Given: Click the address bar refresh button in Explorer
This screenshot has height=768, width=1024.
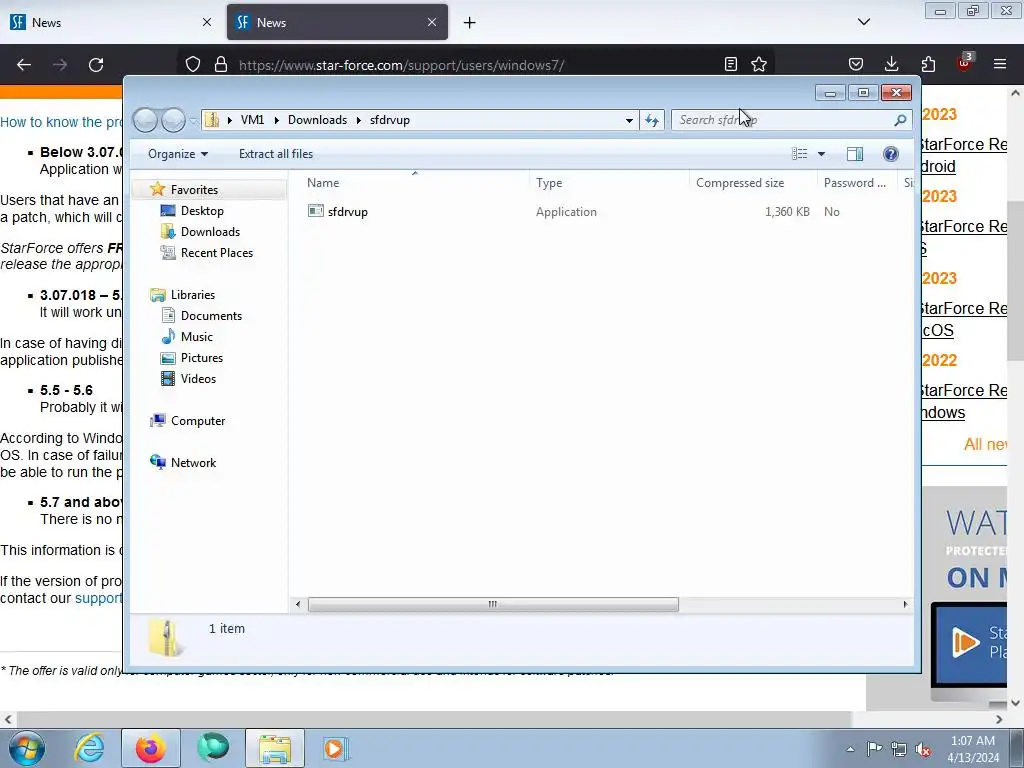Looking at the screenshot, I should click(652, 120).
